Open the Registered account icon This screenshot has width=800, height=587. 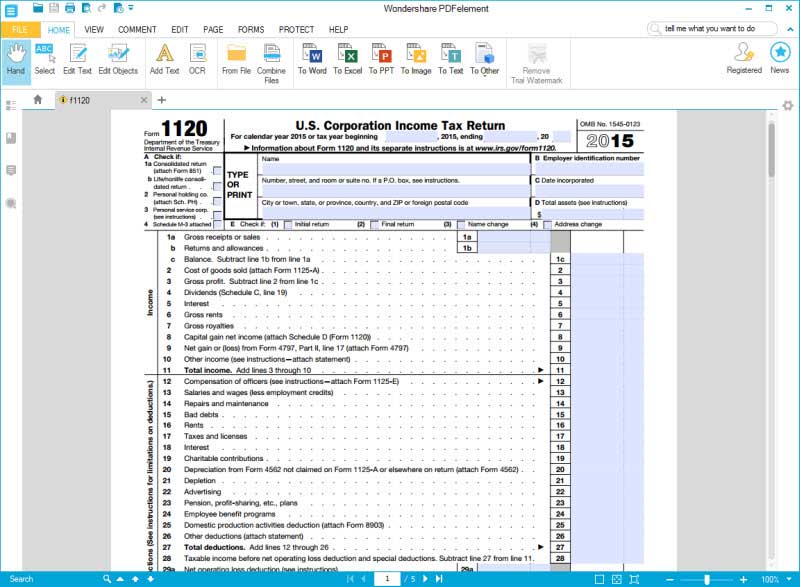coord(744,59)
